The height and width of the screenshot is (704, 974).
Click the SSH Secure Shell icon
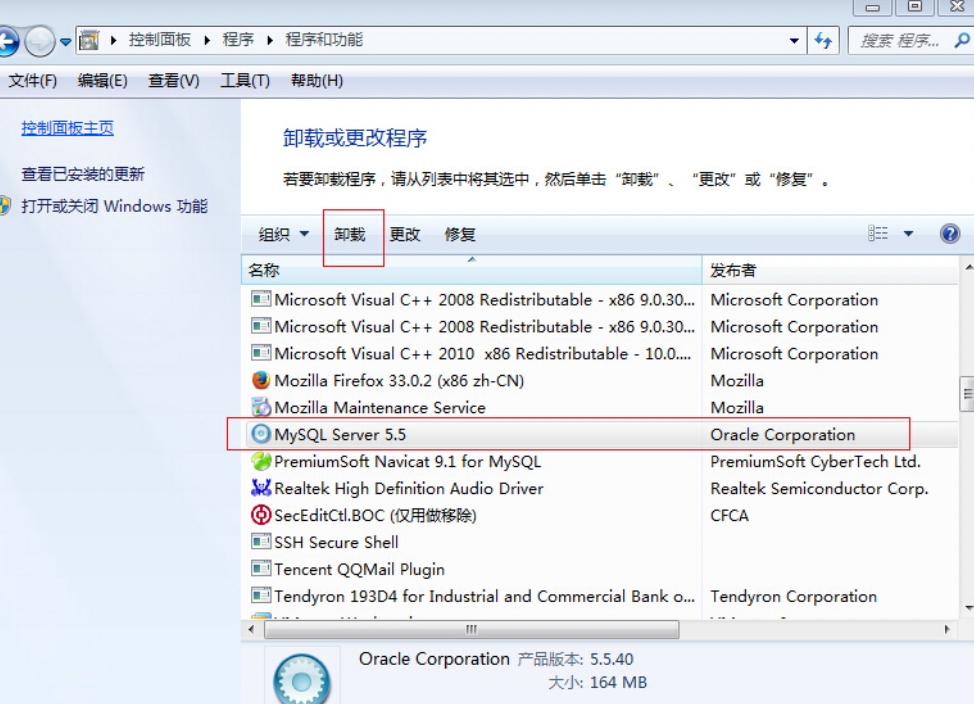pos(261,542)
